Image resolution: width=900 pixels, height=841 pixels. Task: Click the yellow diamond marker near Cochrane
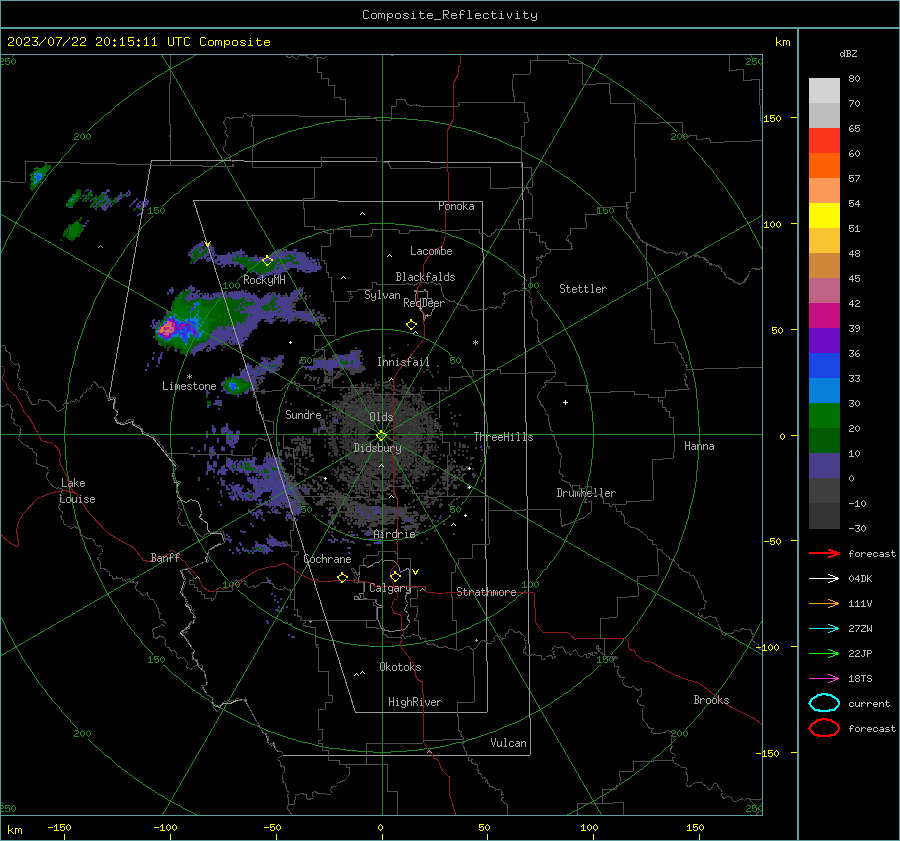[343, 577]
